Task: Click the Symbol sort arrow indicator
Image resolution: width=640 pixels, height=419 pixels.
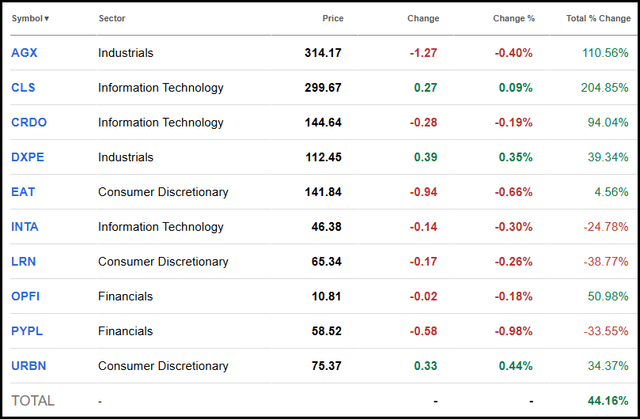Action: coord(47,19)
